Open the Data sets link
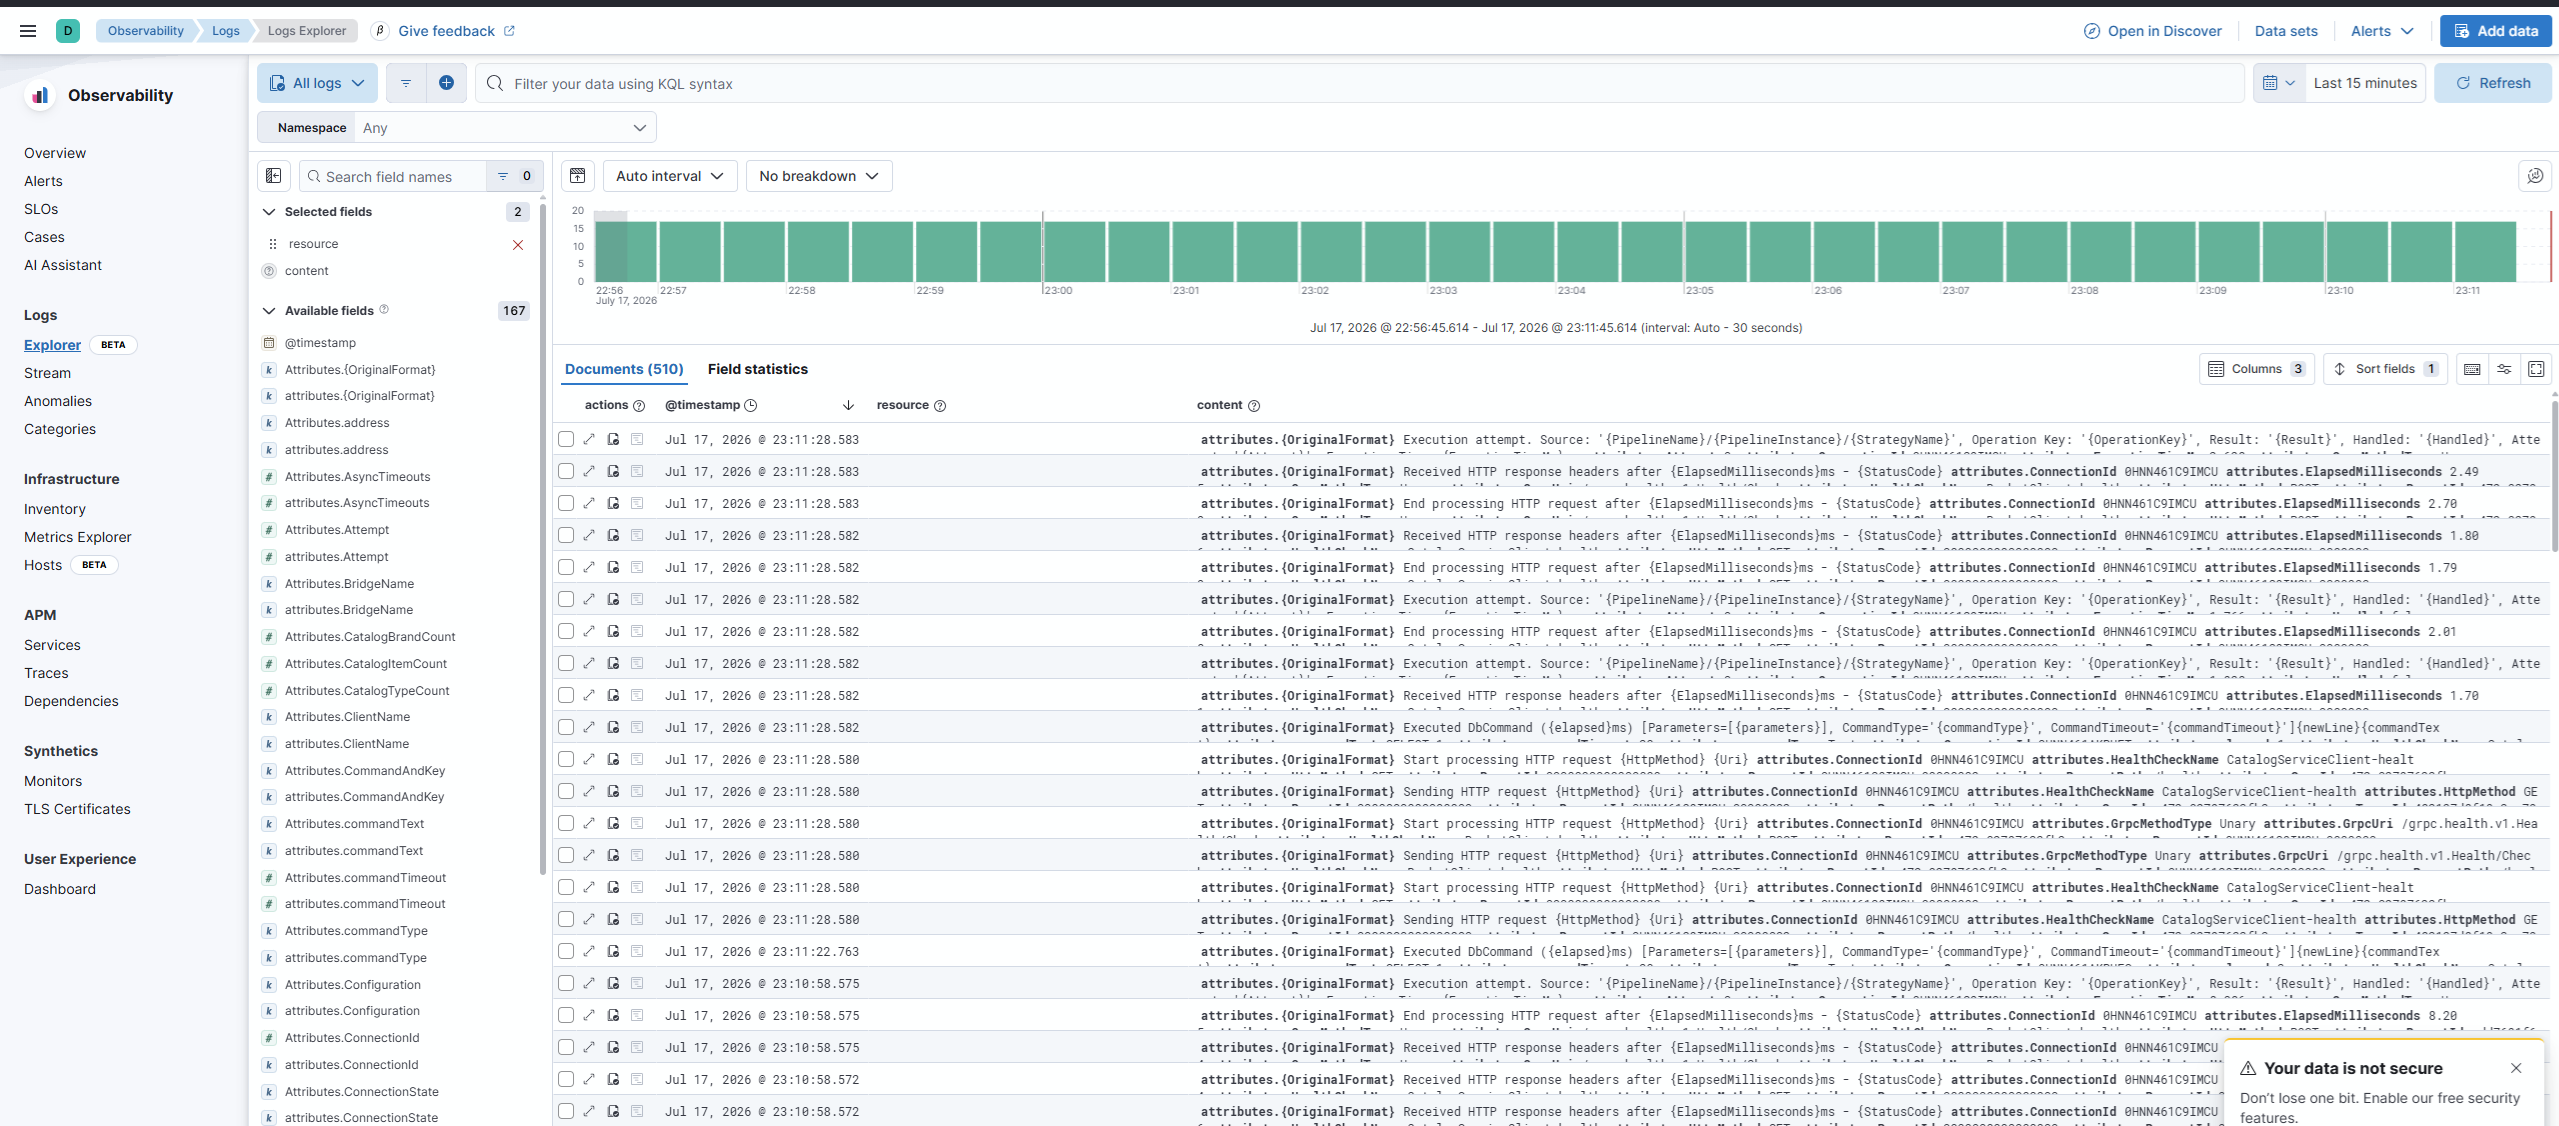 point(2285,31)
